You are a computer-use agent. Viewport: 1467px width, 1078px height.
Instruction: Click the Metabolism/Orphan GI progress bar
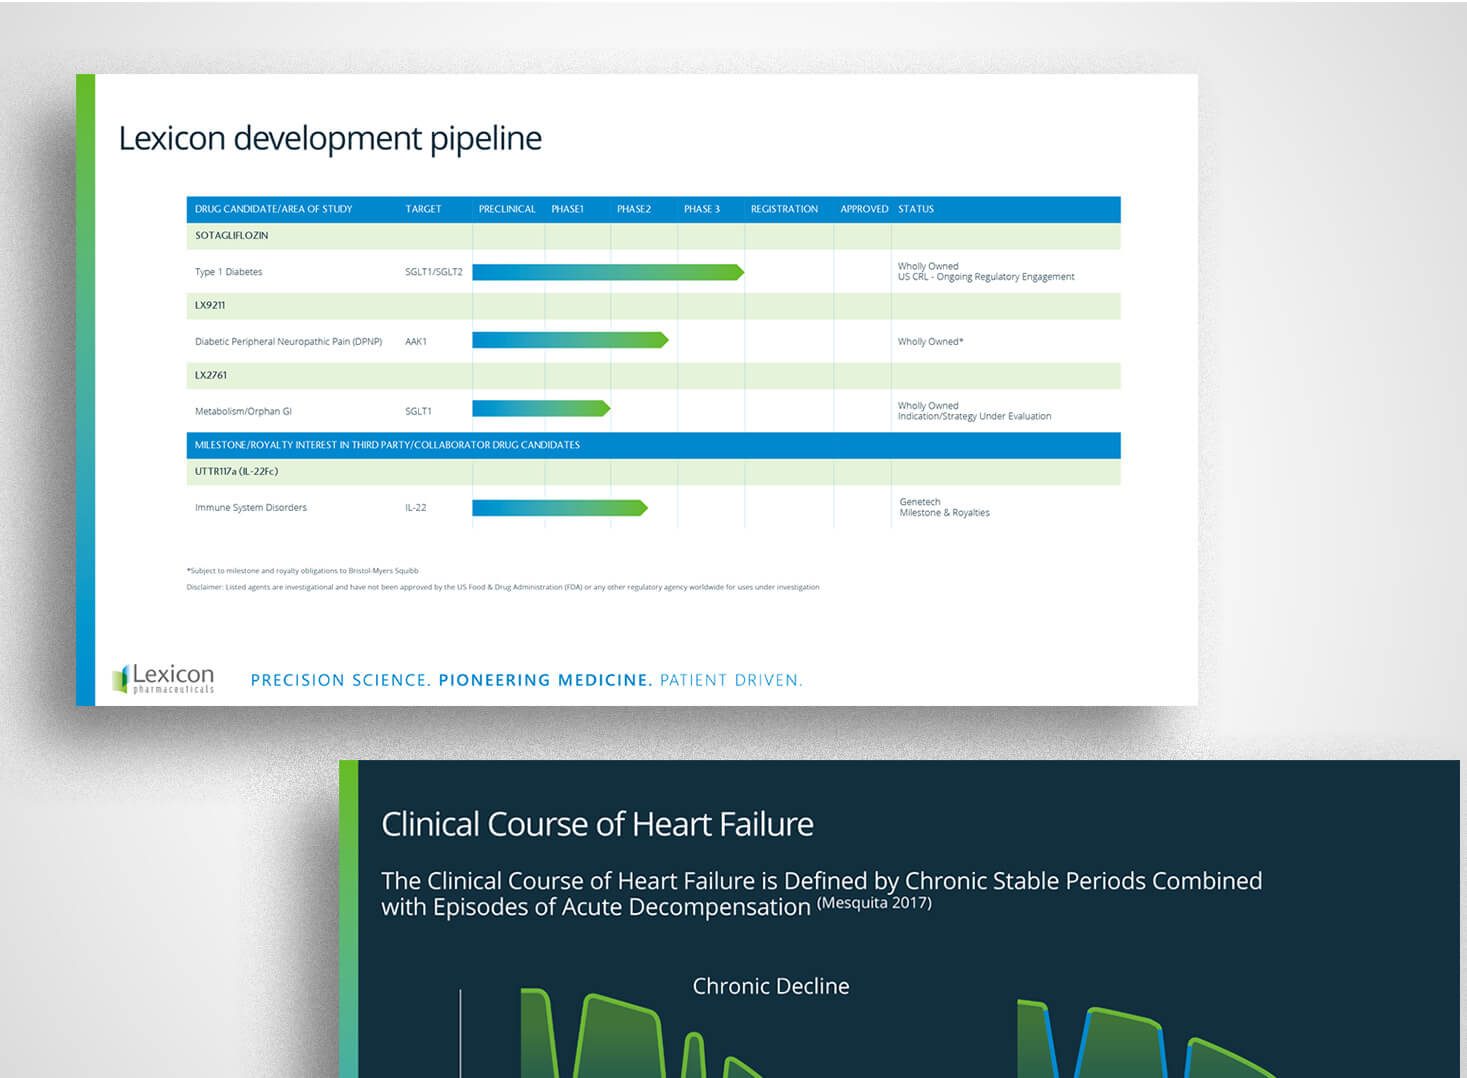(x=541, y=408)
